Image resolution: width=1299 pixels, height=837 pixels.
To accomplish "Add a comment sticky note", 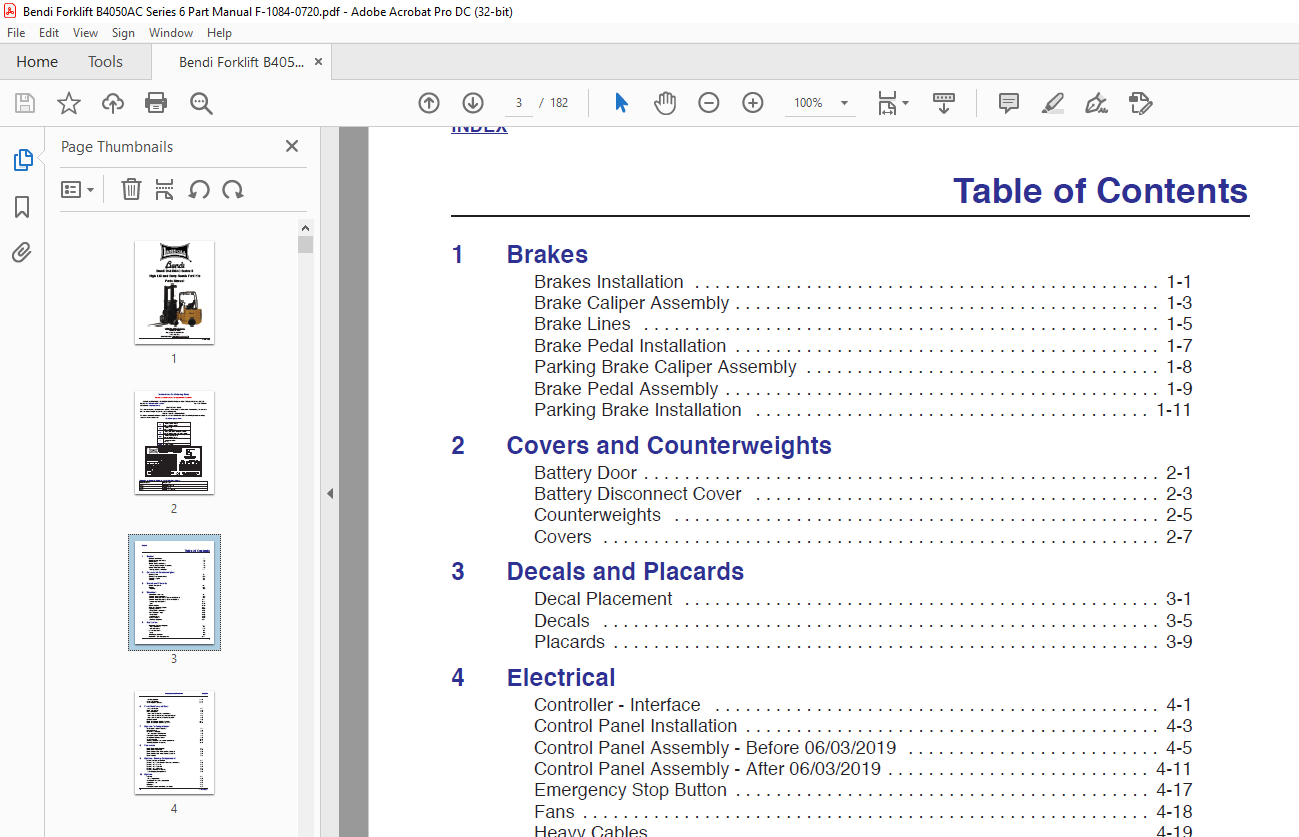I will click(x=1009, y=103).
